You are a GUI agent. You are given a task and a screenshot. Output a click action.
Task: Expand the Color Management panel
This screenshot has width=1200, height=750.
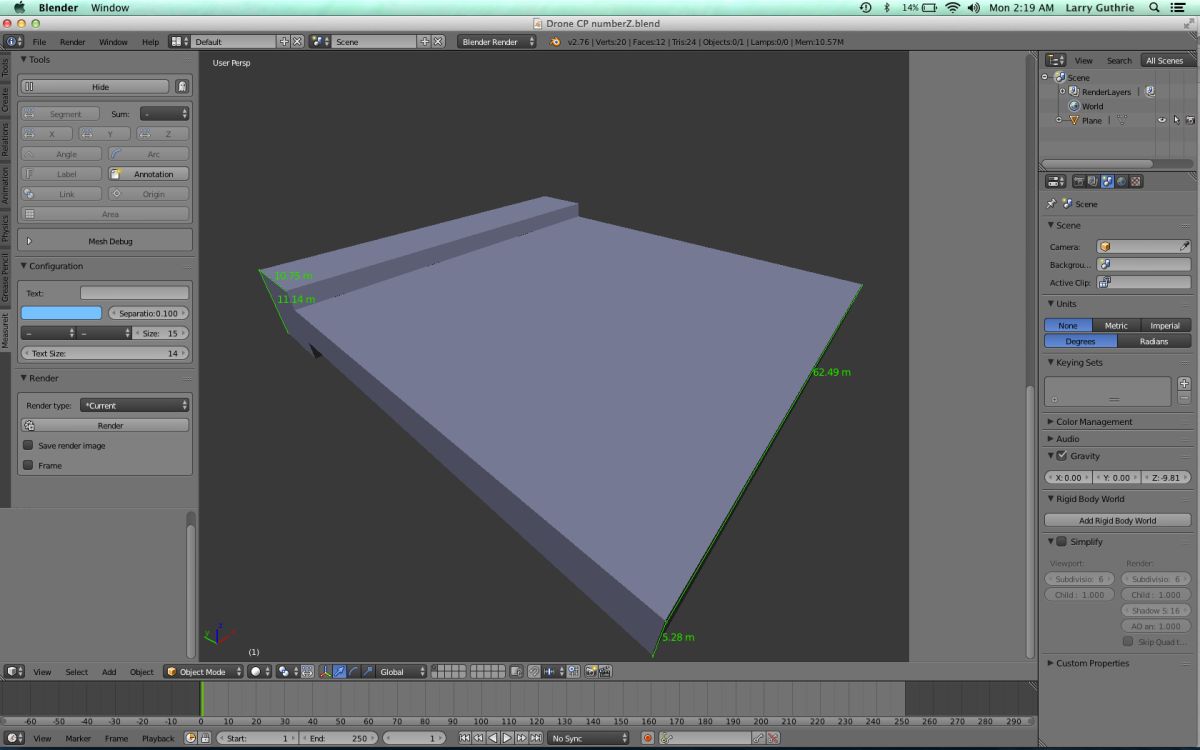[1094, 422]
